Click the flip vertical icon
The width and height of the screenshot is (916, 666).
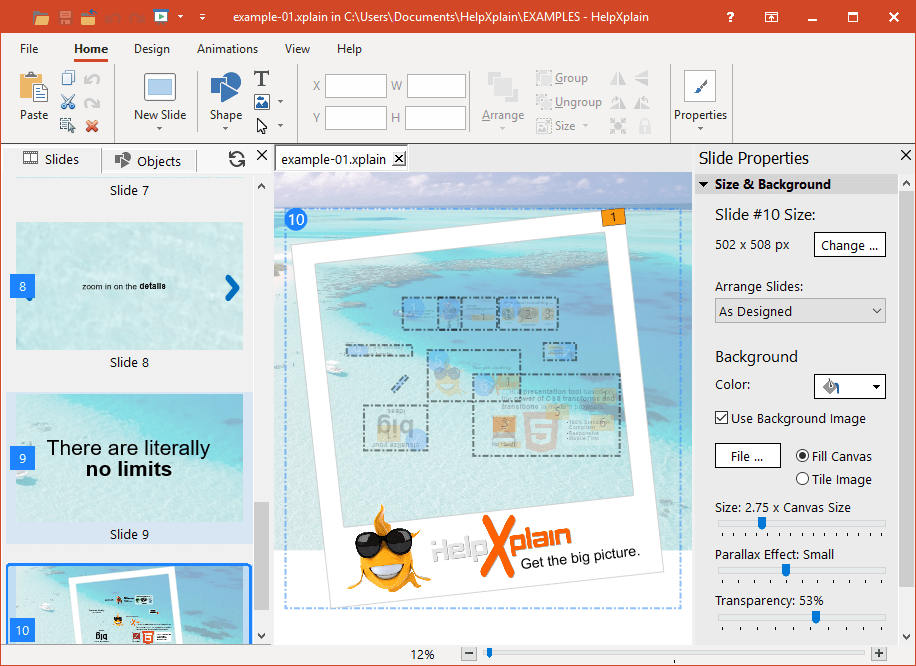click(642, 78)
